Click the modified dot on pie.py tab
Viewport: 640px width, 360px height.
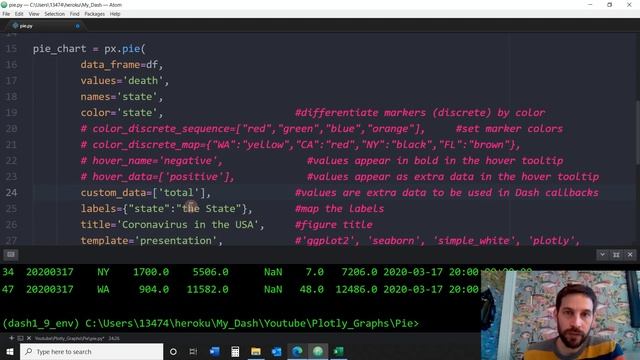tap(78, 26)
